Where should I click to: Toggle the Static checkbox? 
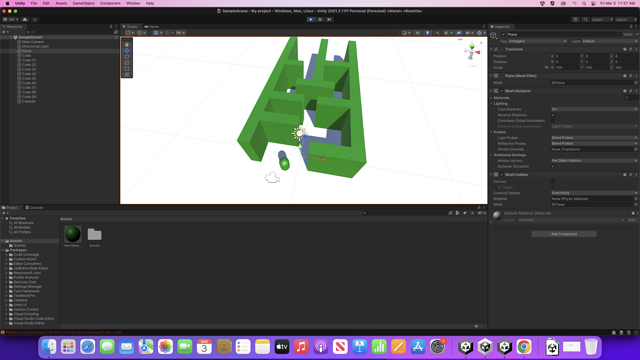click(620, 35)
